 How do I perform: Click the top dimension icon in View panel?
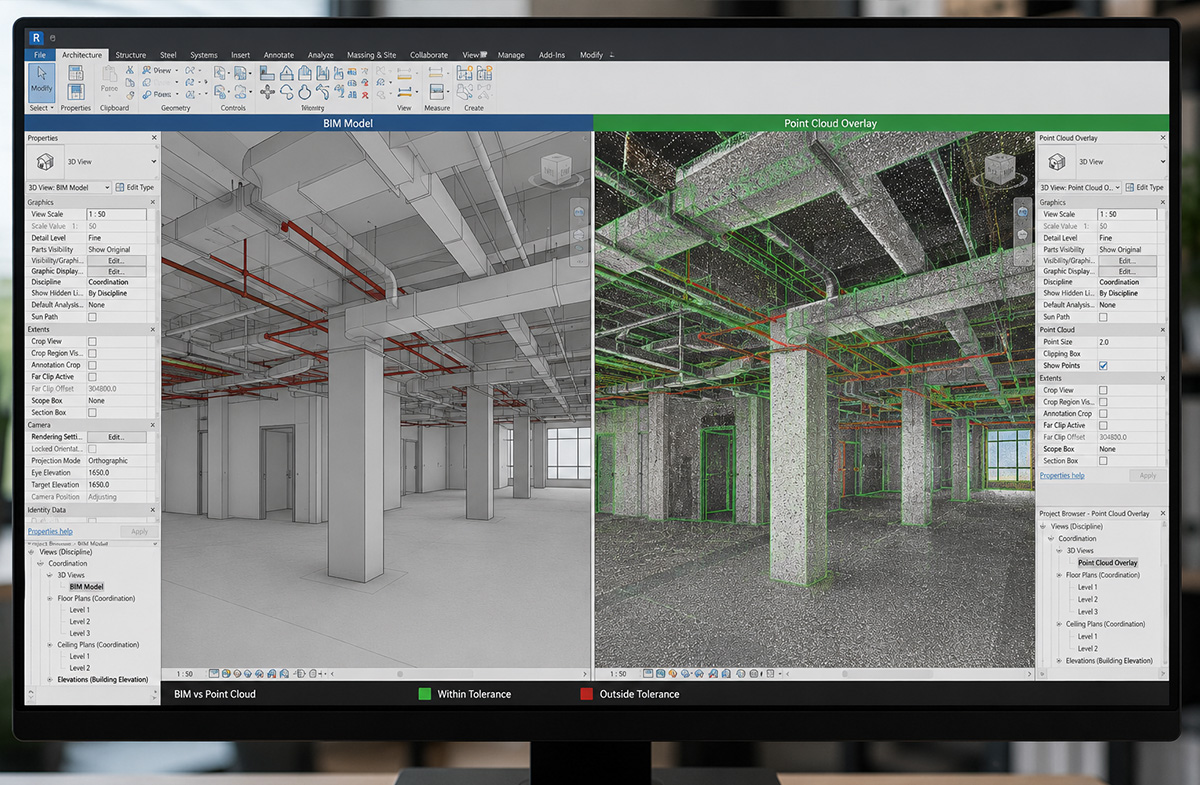tap(404, 74)
